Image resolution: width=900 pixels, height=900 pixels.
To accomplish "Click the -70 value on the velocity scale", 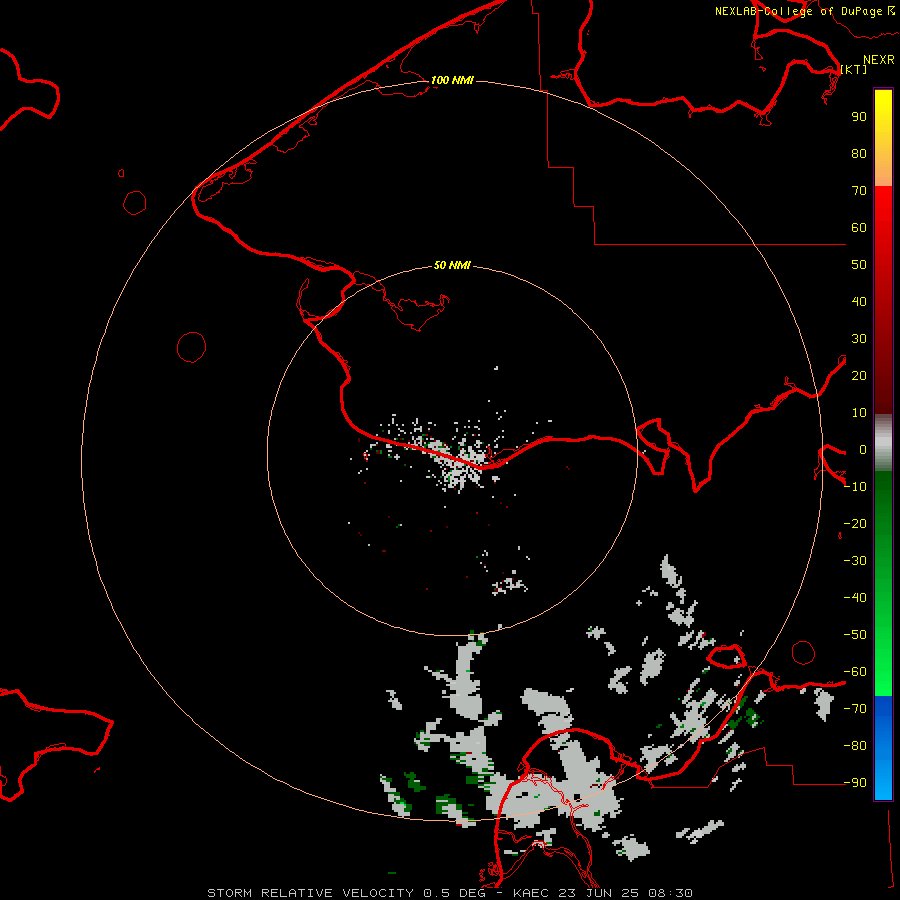I will [x=855, y=709].
